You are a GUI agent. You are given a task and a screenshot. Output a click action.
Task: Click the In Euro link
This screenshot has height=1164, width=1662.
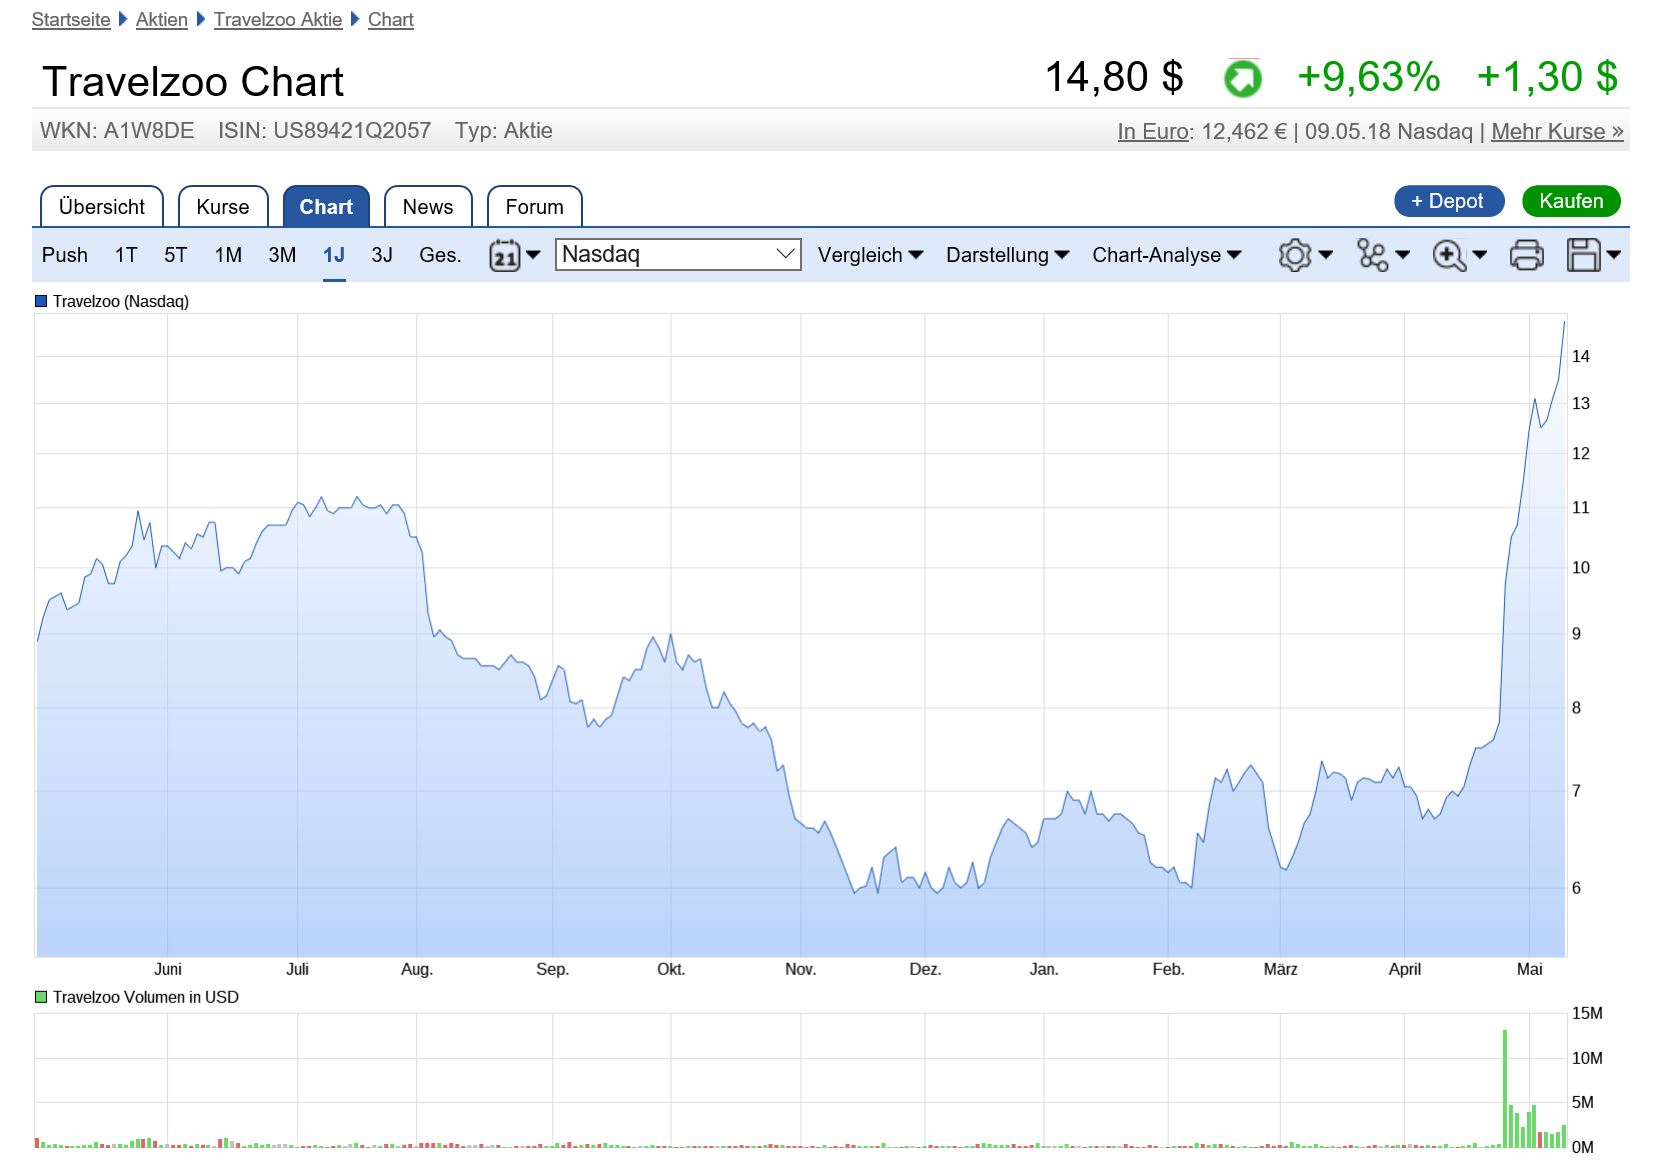1153,131
